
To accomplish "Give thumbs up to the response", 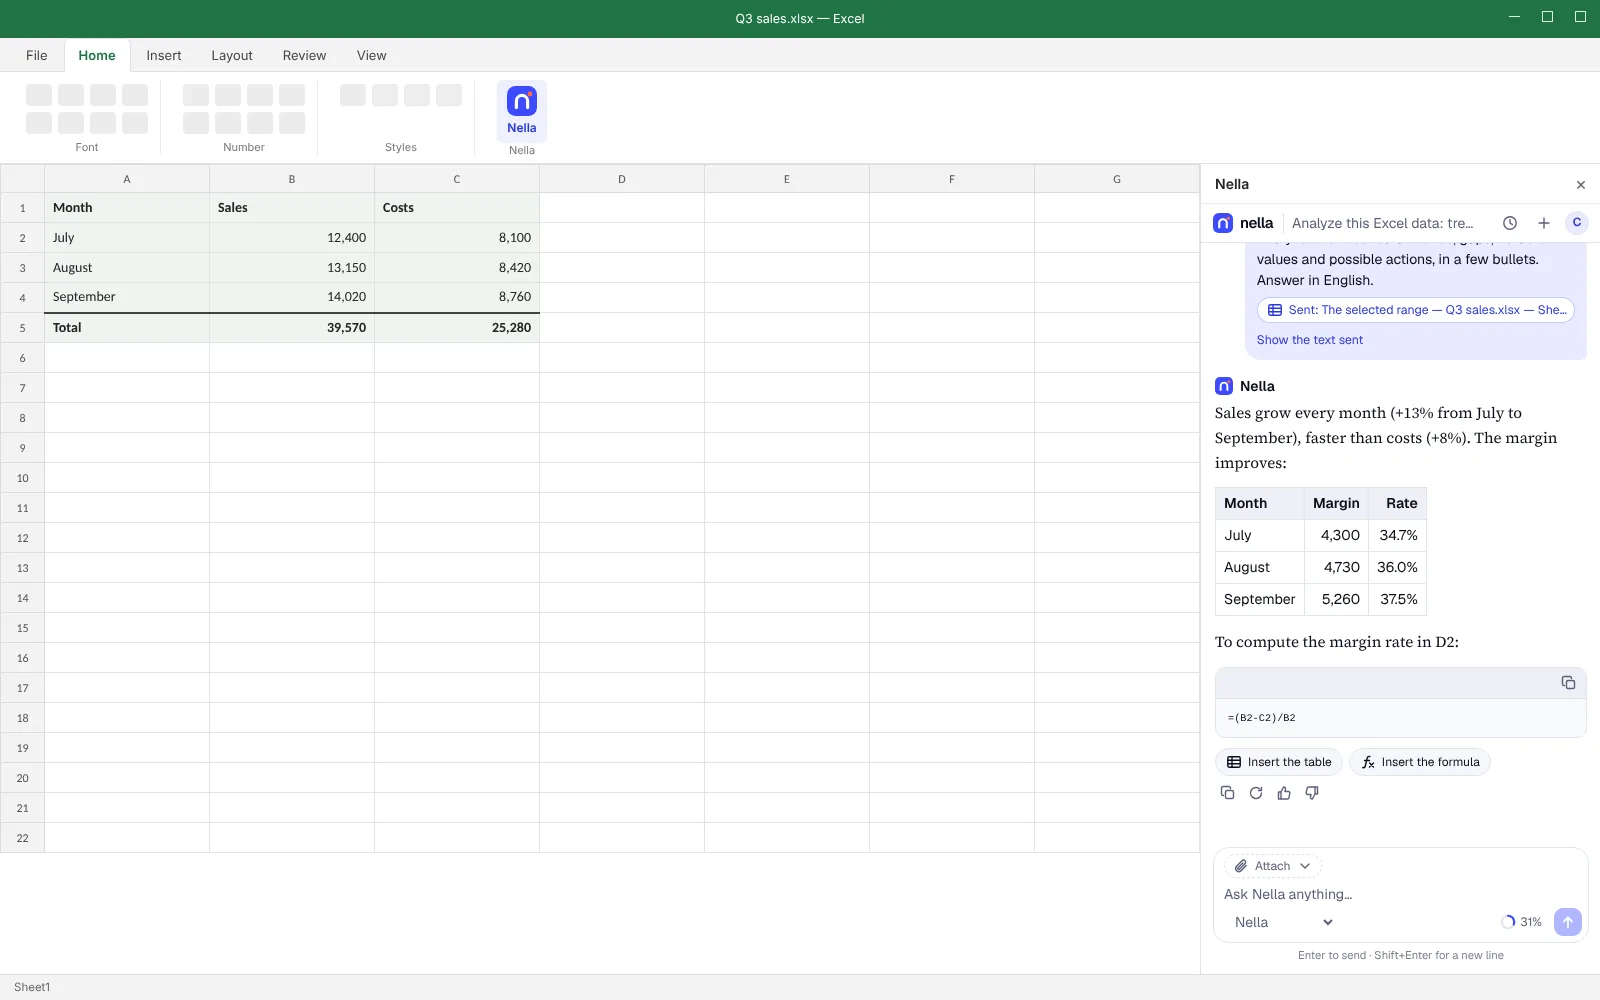I will (1284, 793).
